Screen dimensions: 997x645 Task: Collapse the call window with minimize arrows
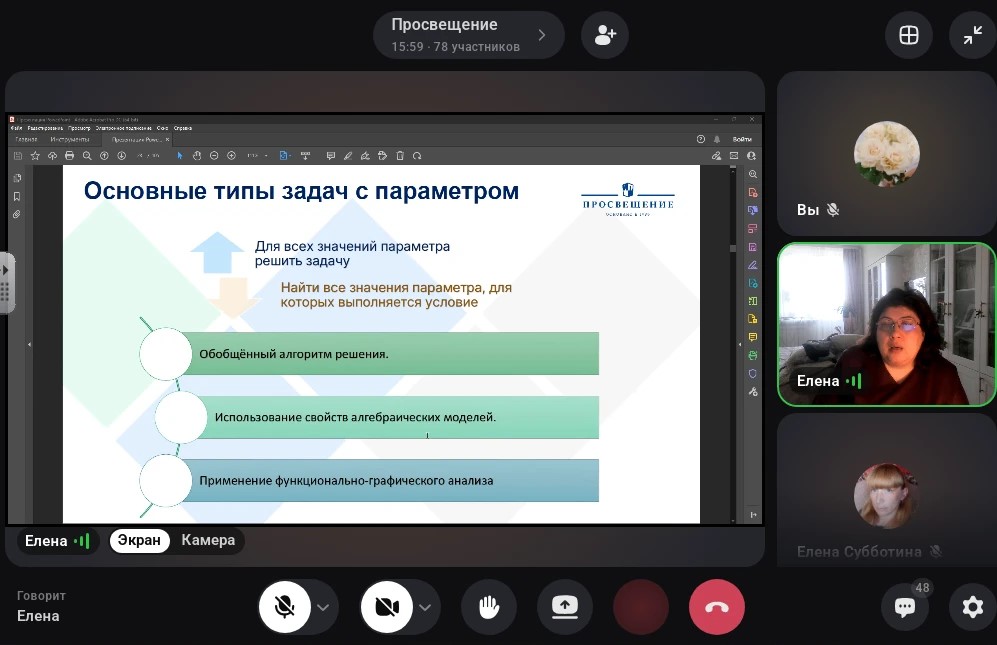972,35
